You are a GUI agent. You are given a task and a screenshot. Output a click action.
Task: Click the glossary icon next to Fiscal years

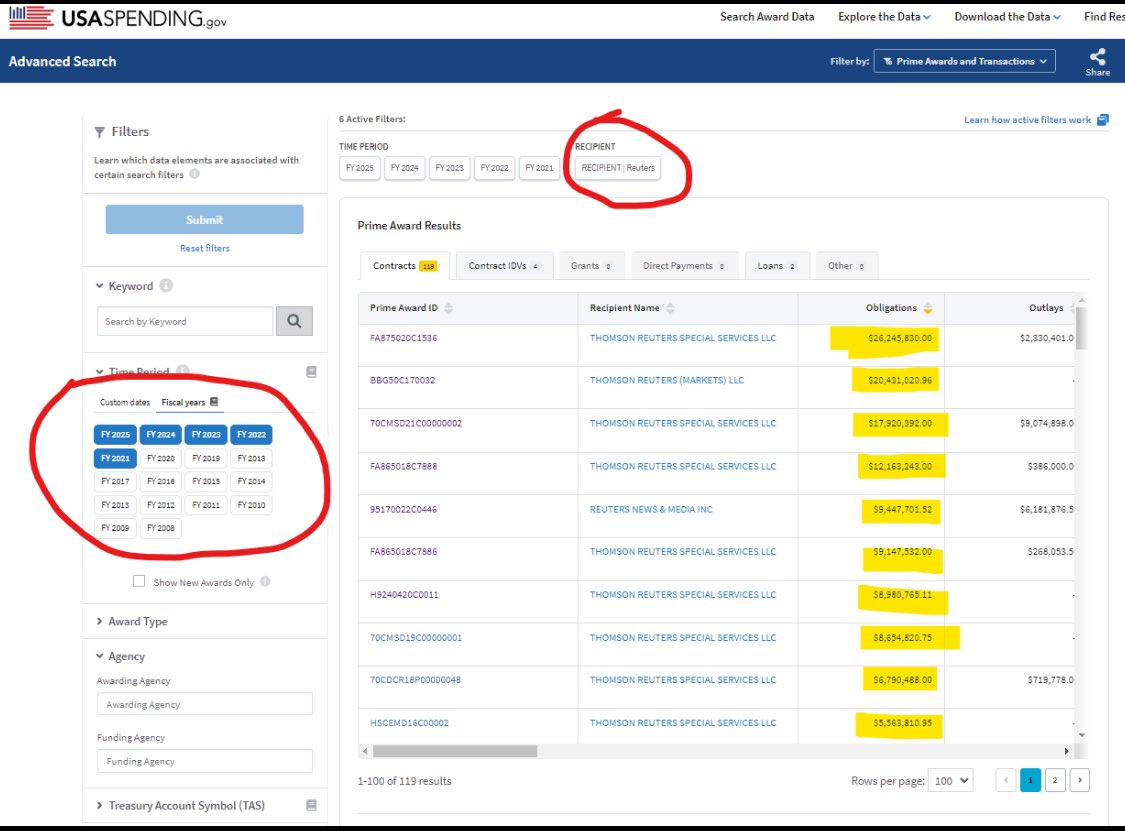click(x=214, y=402)
